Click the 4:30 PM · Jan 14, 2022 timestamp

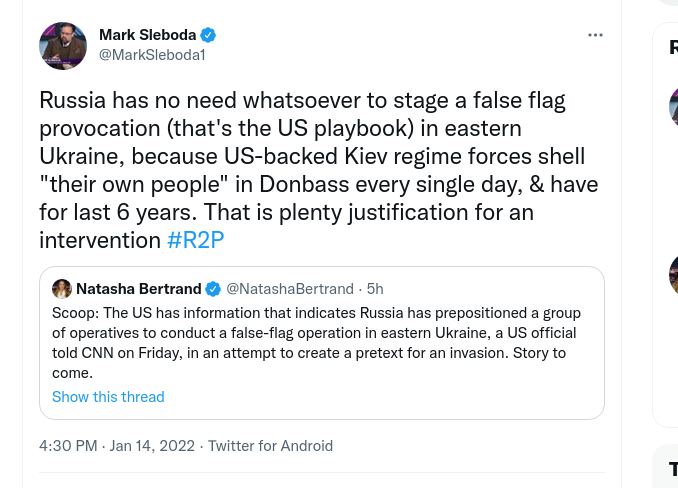coord(117,446)
